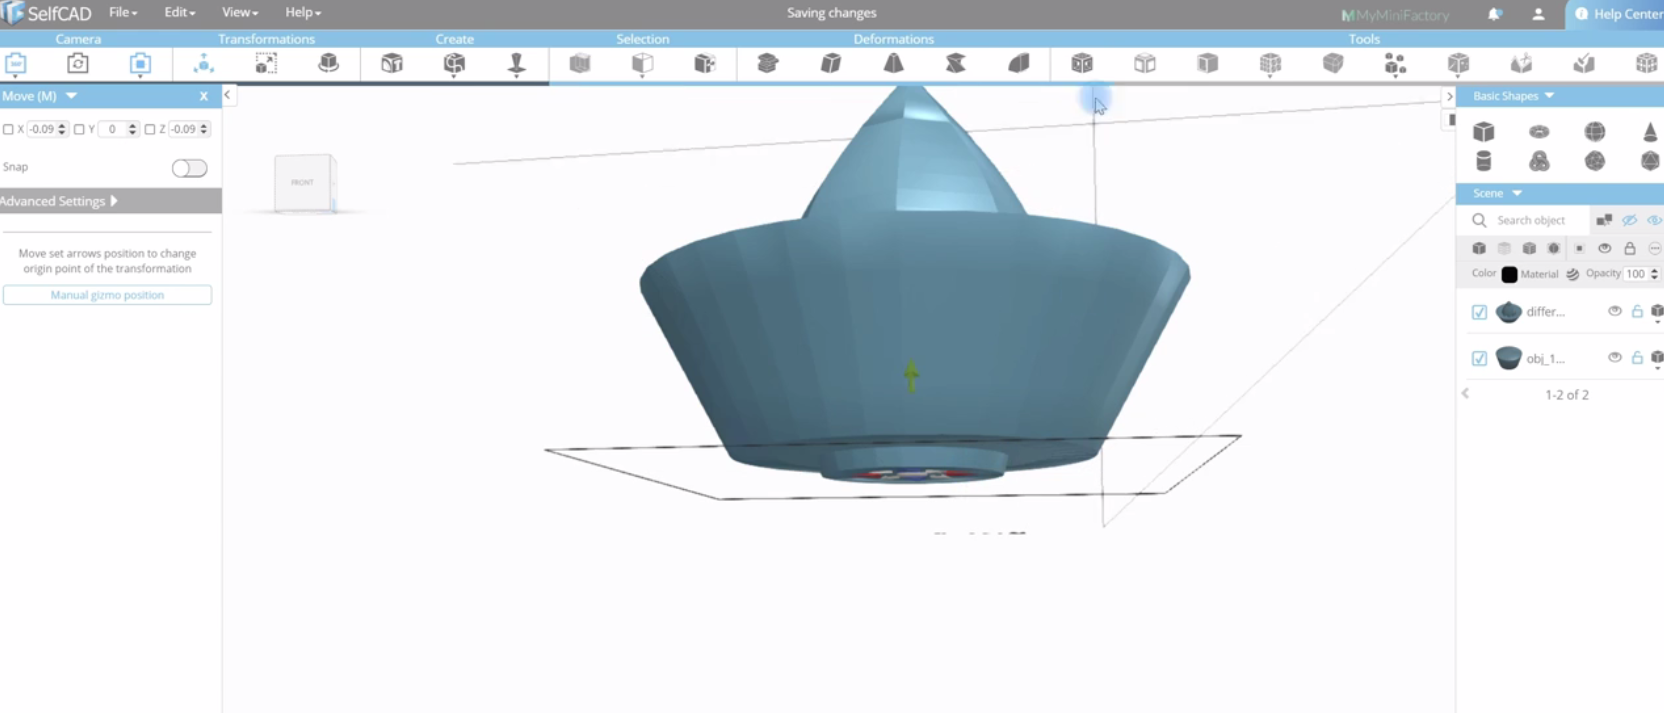Click the more options icon in Scene toolbar
This screenshot has width=1664, height=713.
1655,248
